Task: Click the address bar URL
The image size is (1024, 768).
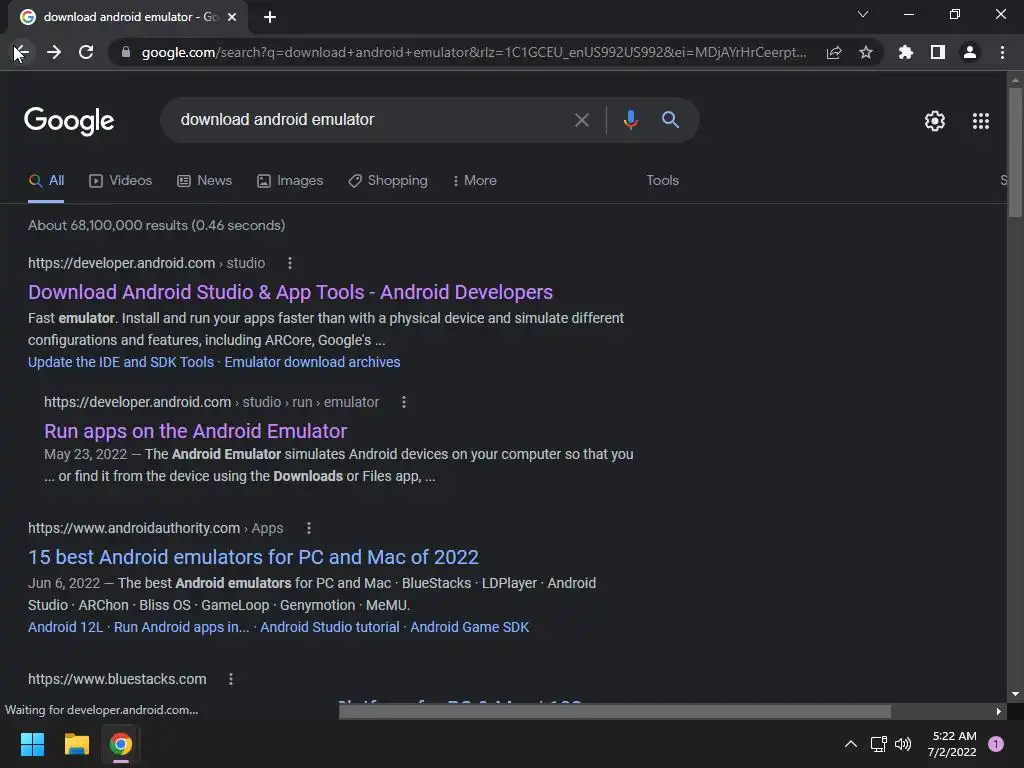Action: coord(473,52)
